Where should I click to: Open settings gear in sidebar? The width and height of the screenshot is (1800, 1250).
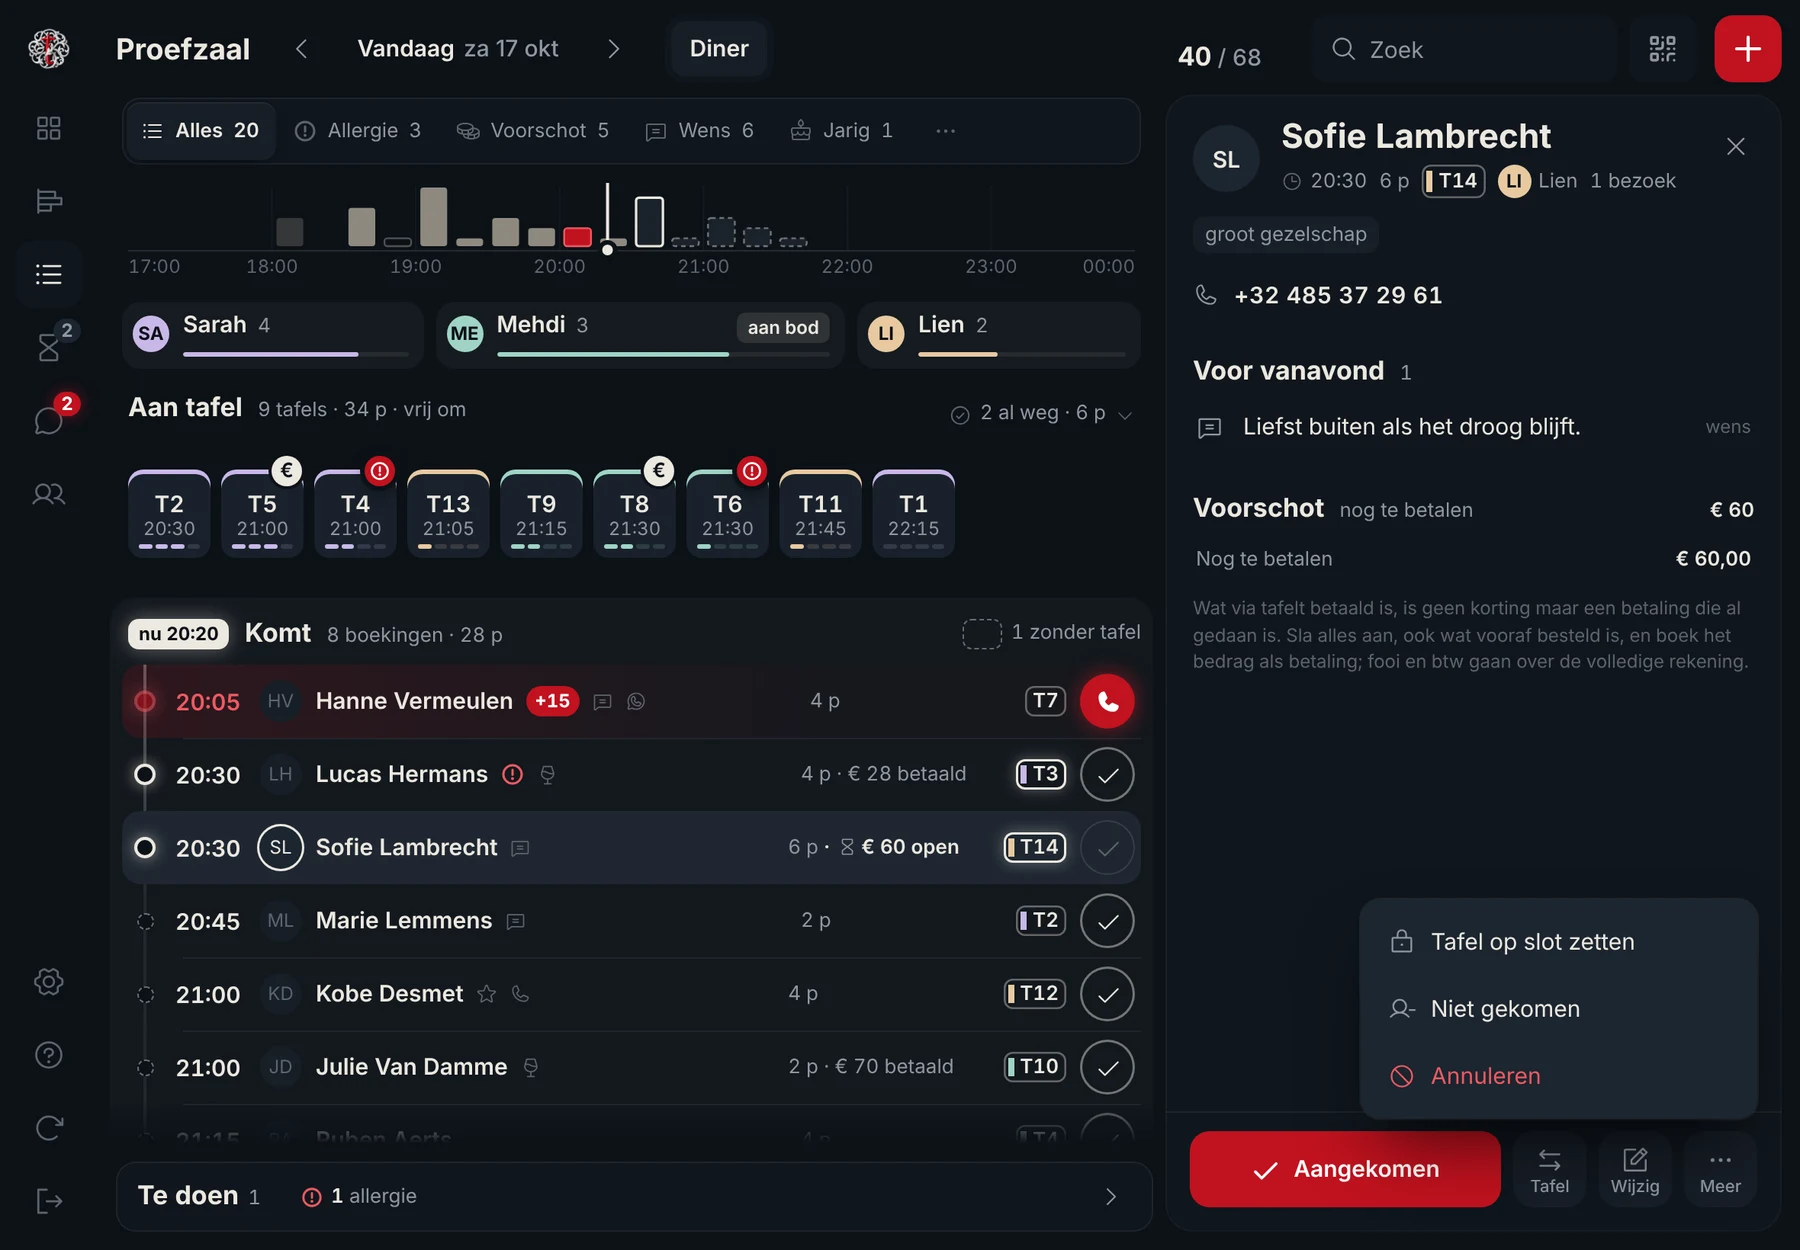tap(49, 981)
